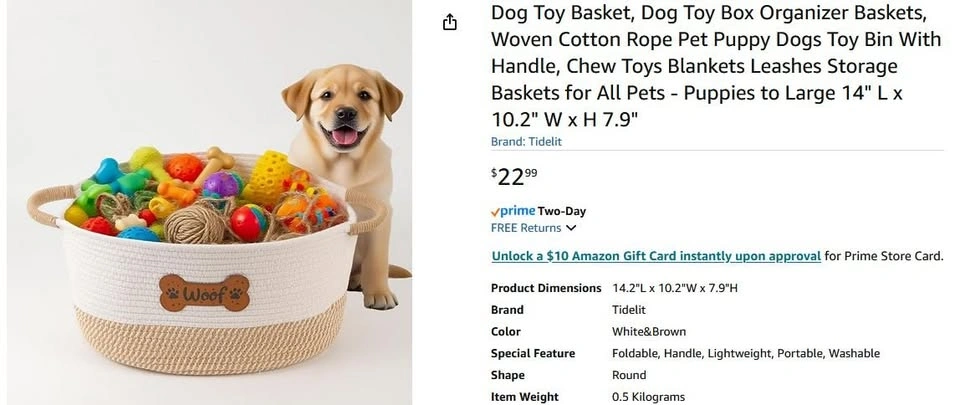
Task: Click the Special Feature label
Action: coord(533,354)
